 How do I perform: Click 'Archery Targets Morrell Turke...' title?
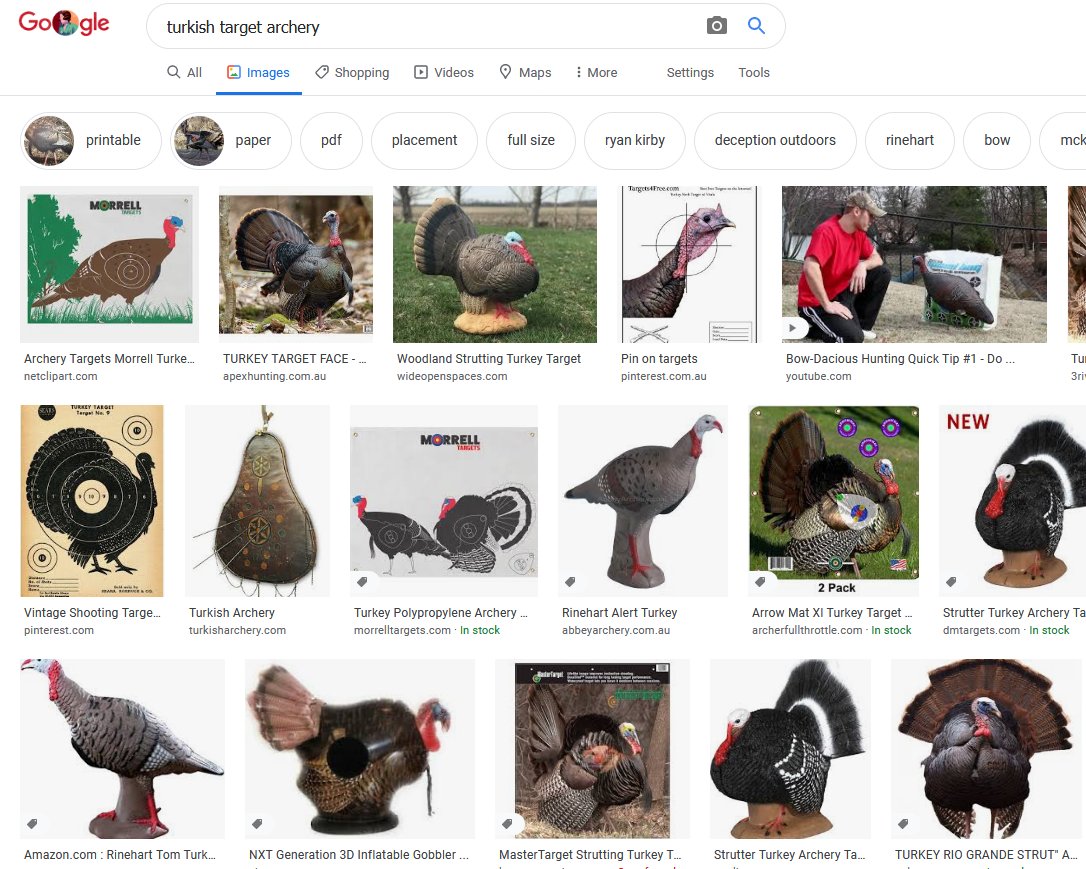pos(109,359)
